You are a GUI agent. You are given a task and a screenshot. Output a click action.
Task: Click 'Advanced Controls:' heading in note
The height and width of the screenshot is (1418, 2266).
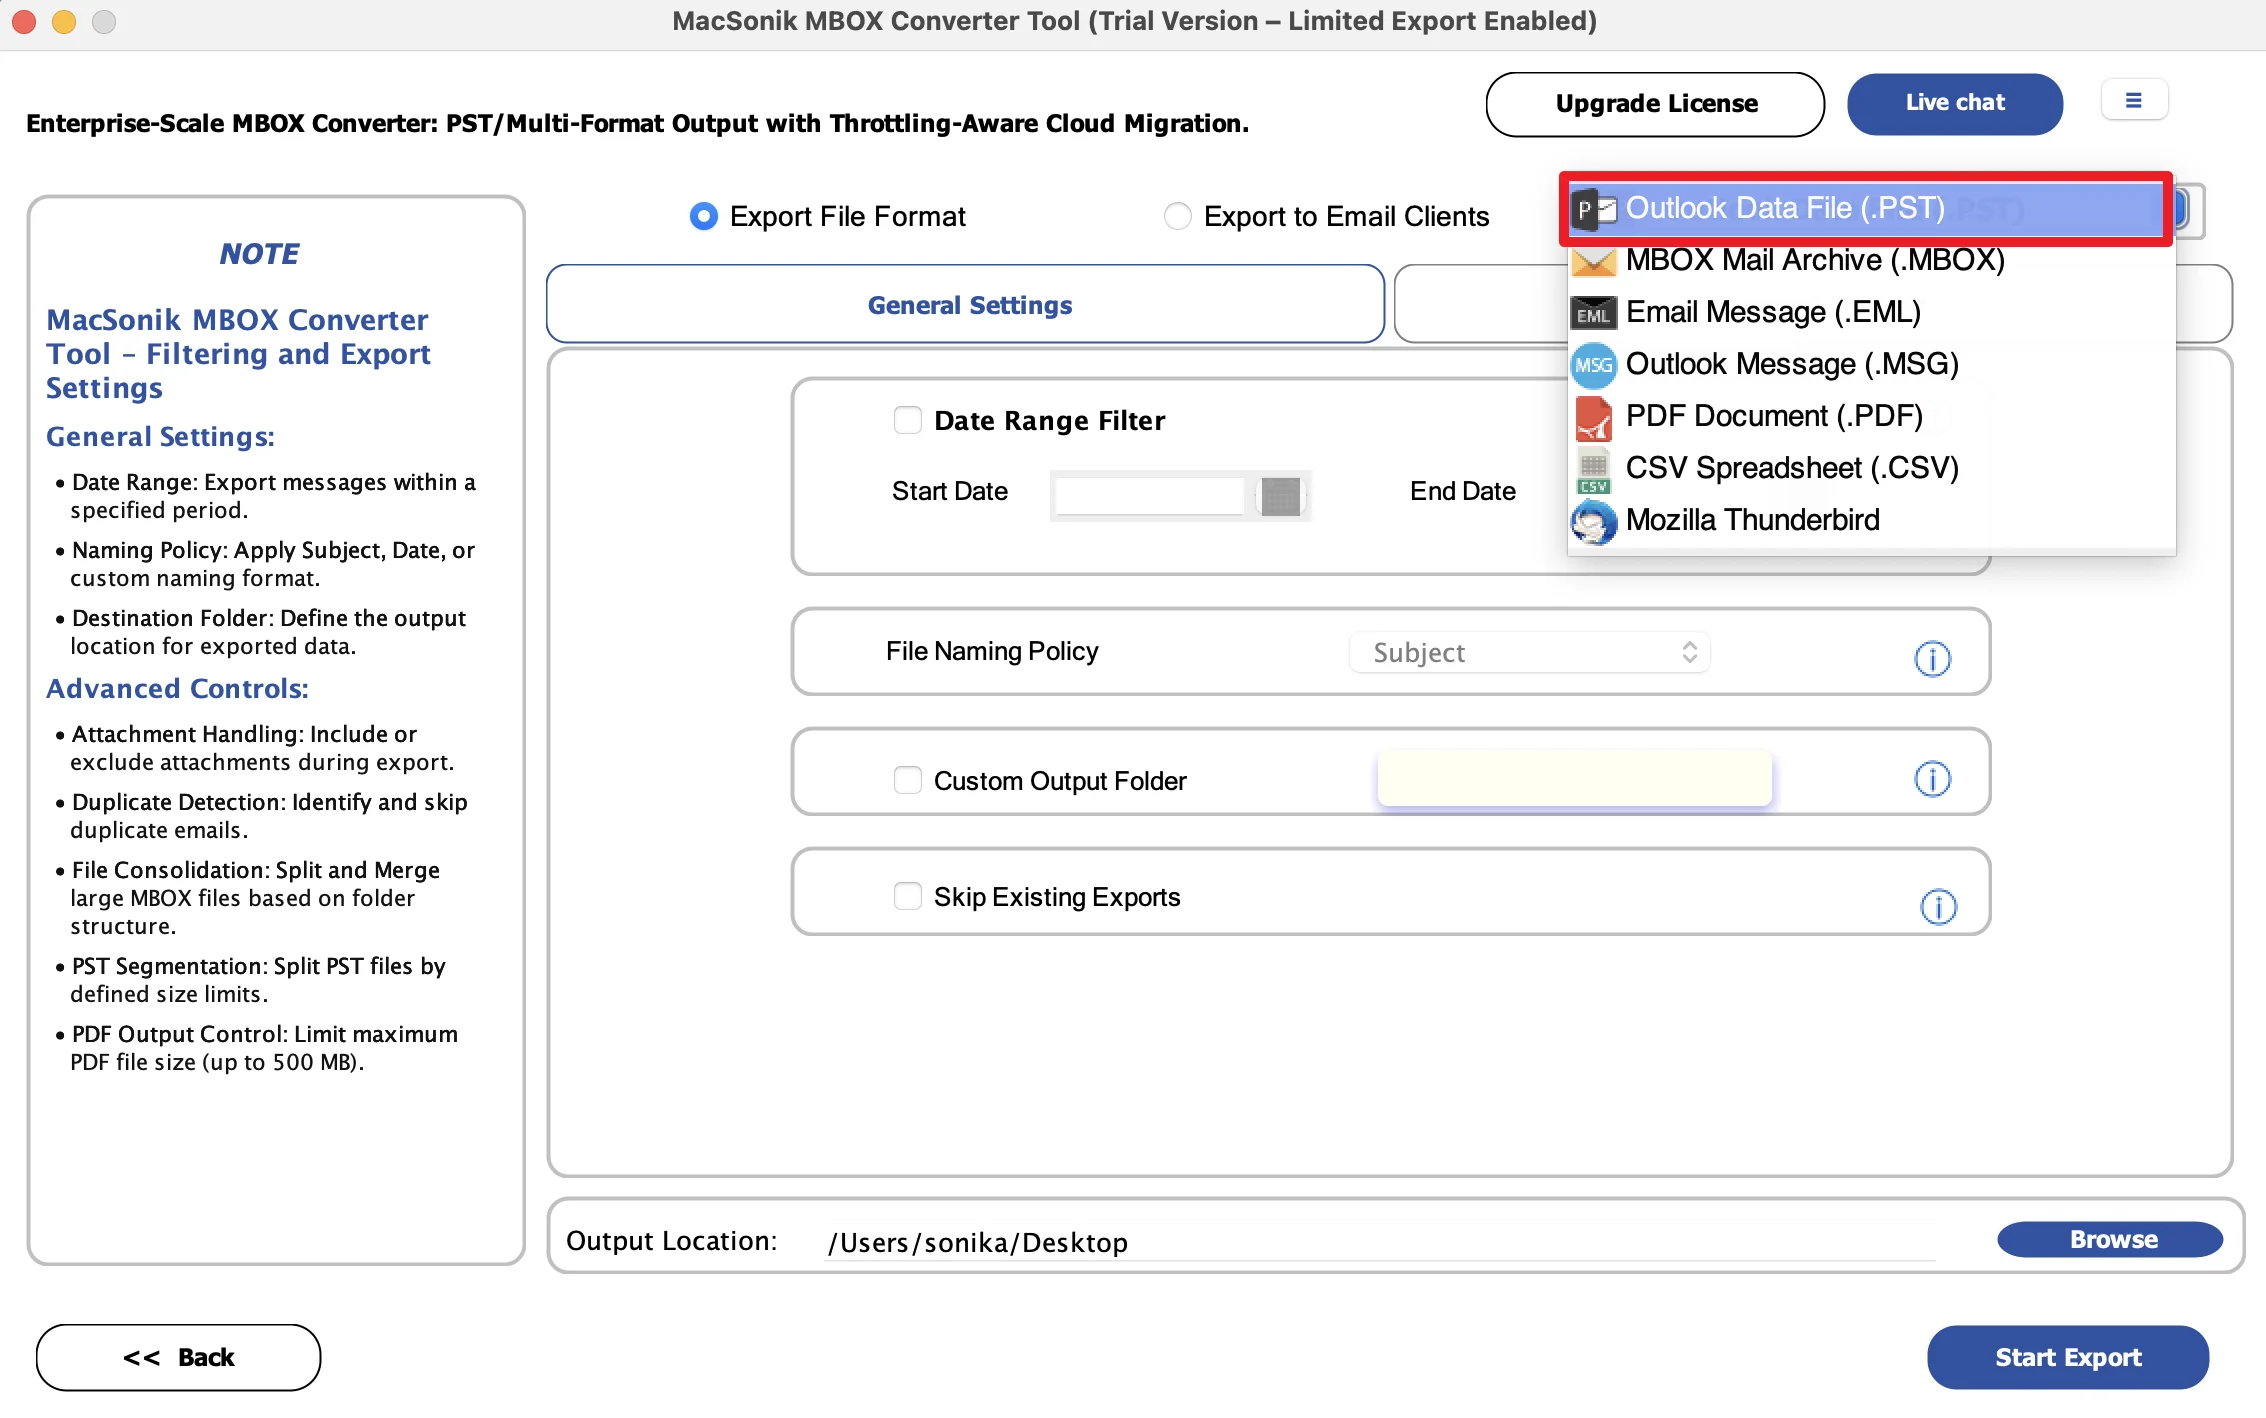(177, 688)
